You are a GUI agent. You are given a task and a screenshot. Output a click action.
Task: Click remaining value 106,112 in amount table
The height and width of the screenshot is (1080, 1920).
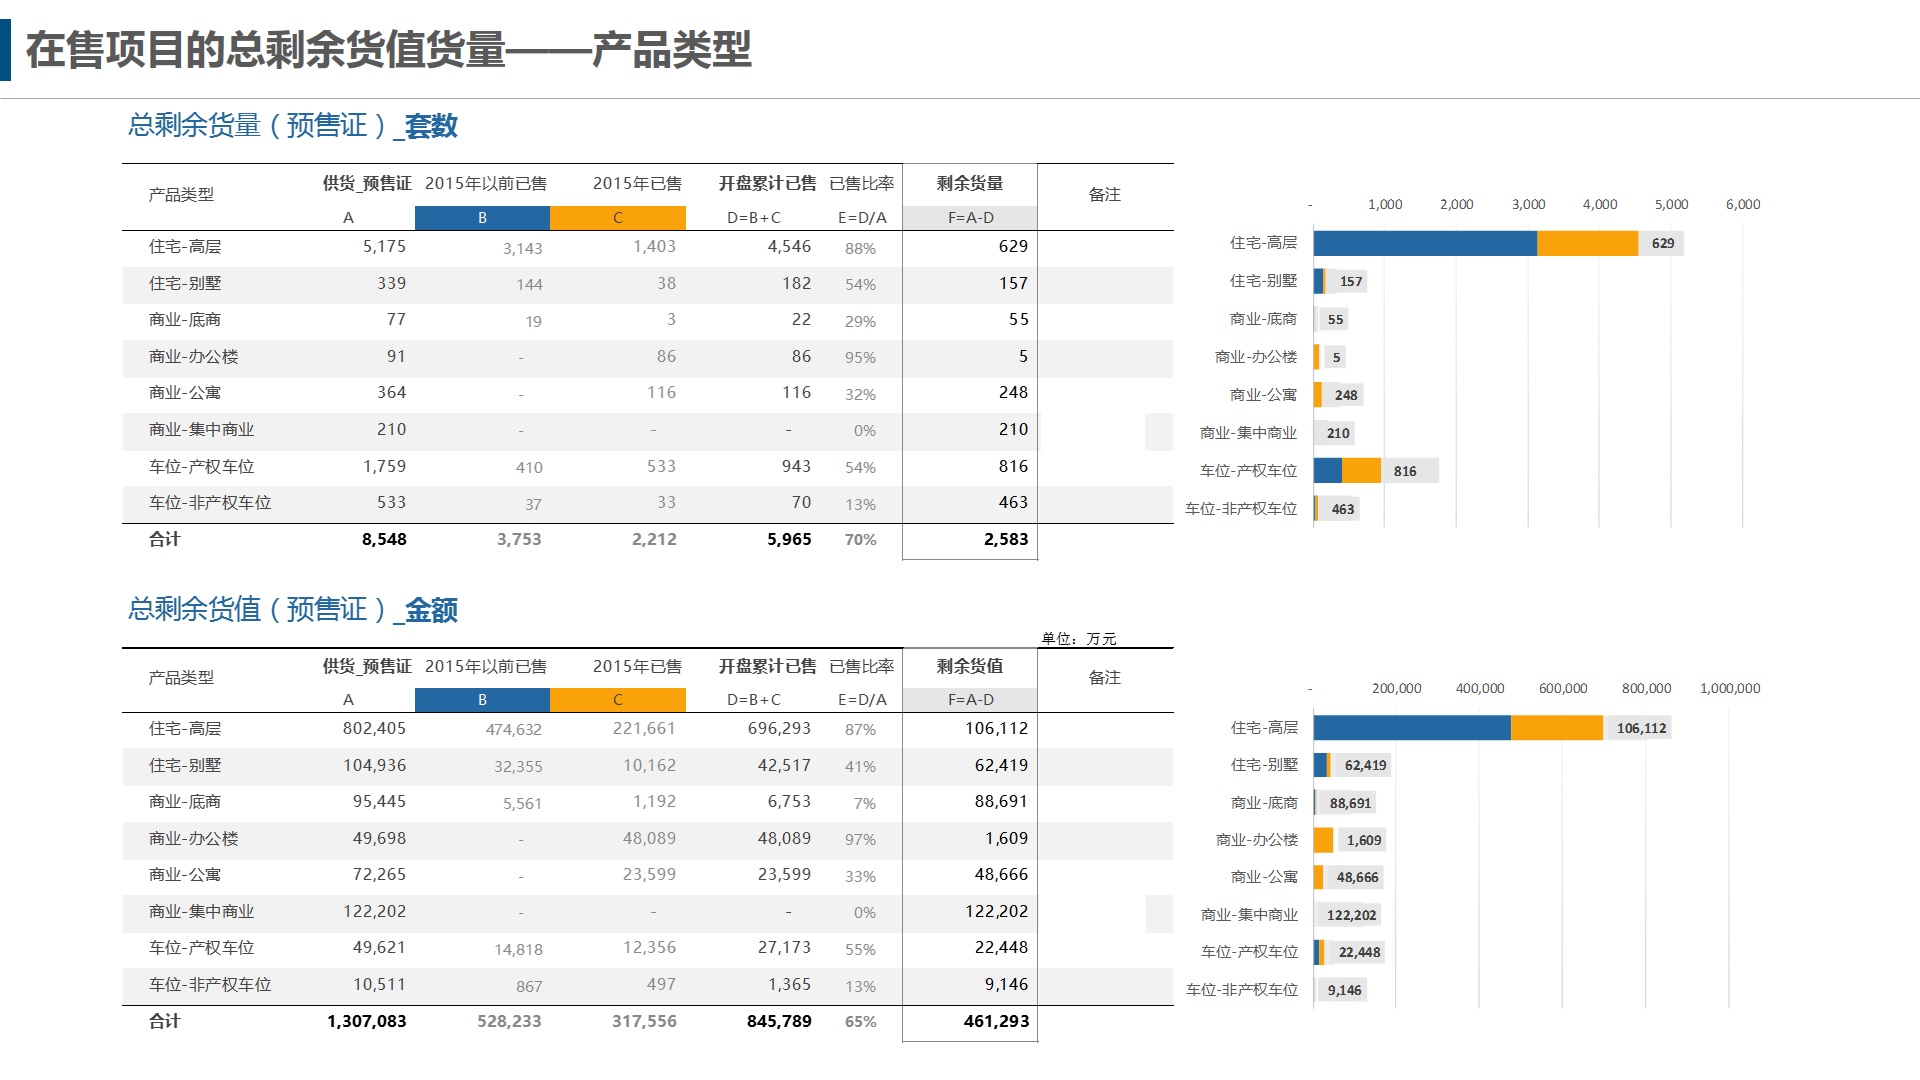[996, 728]
